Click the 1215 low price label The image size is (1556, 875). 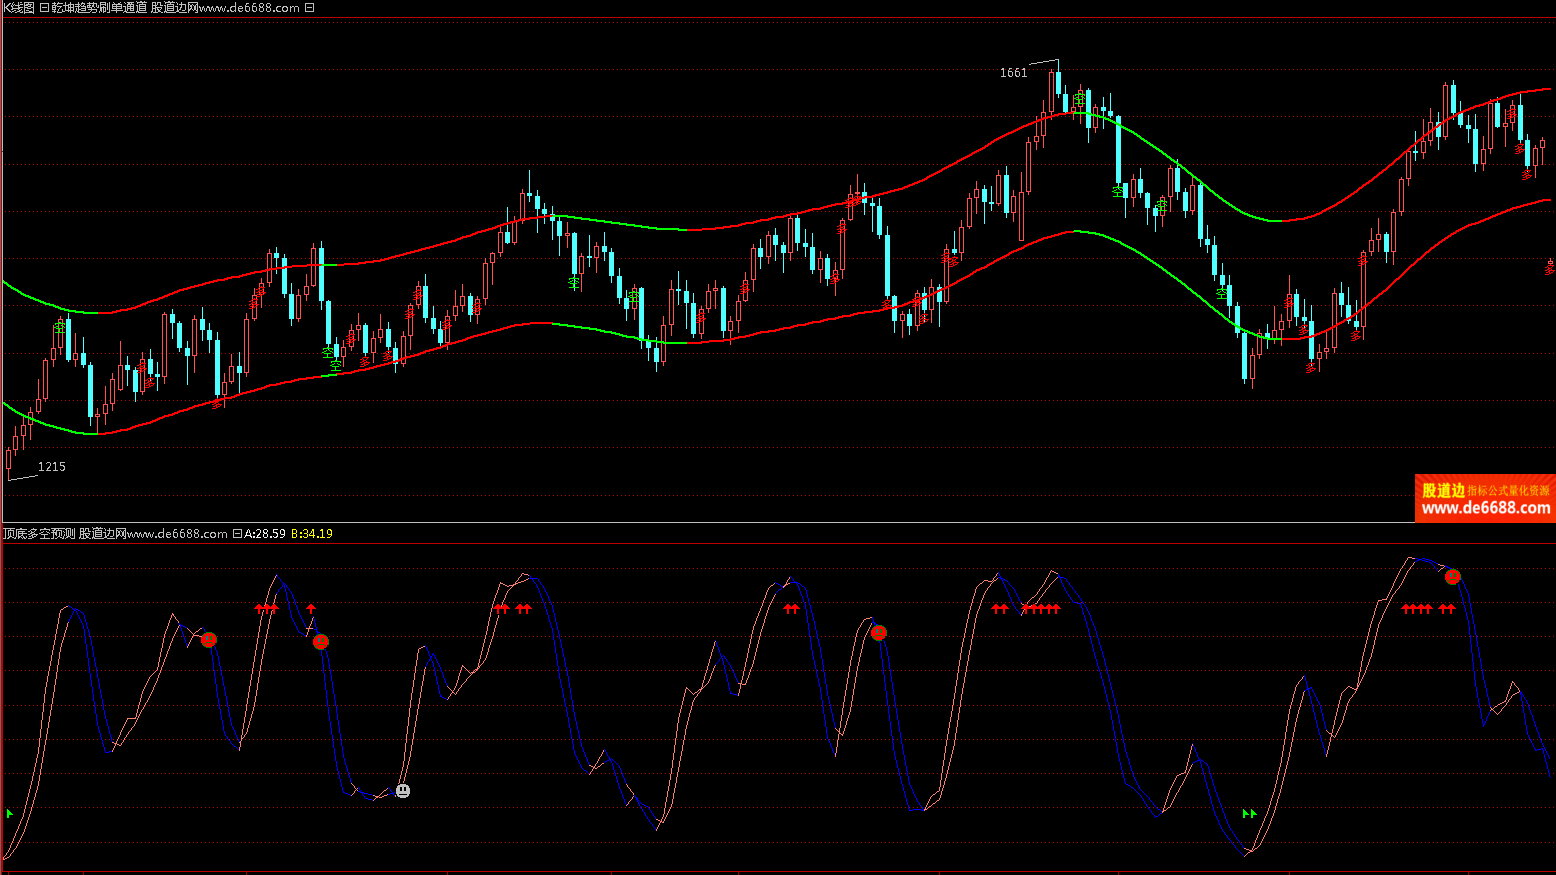(x=52, y=467)
